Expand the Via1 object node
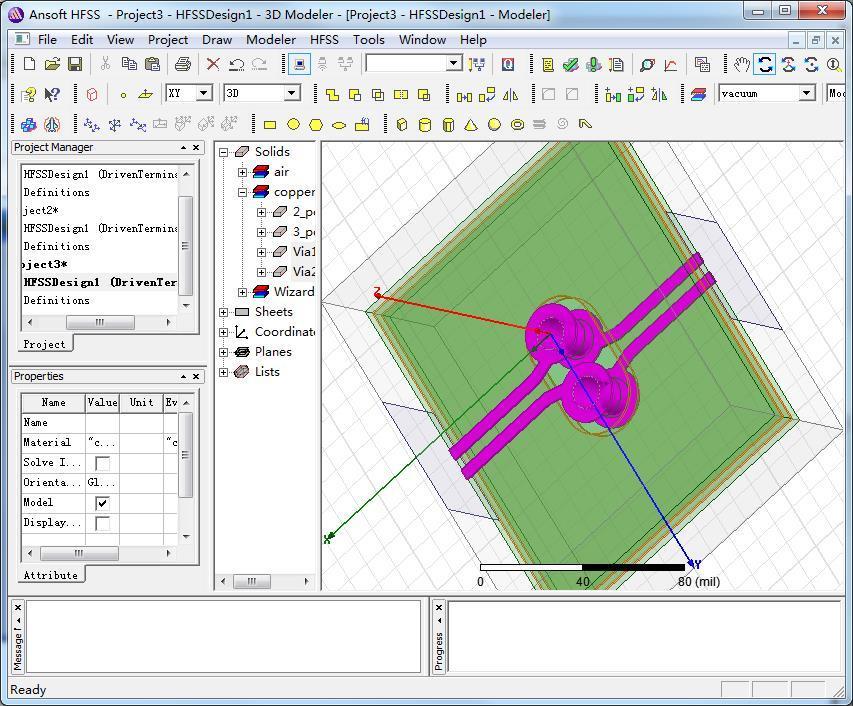This screenshot has height=706, width=853. pyautogui.click(x=262, y=252)
